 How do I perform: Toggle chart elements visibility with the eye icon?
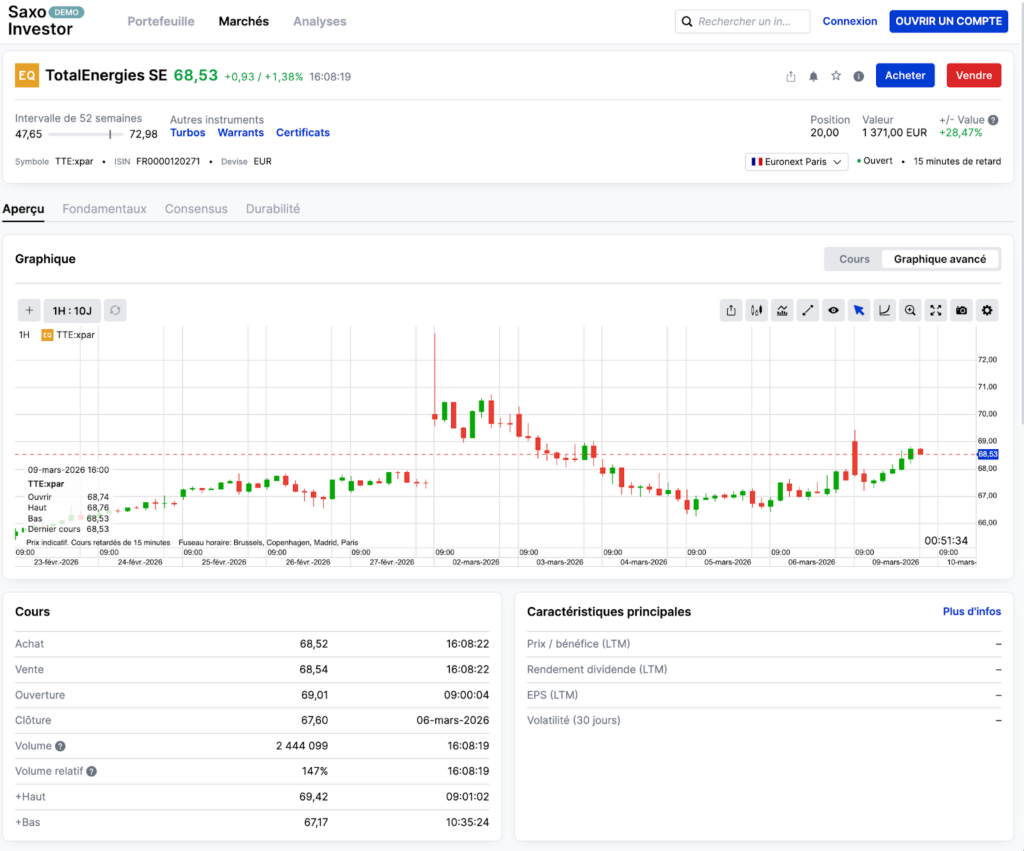pyautogui.click(x=833, y=310)
